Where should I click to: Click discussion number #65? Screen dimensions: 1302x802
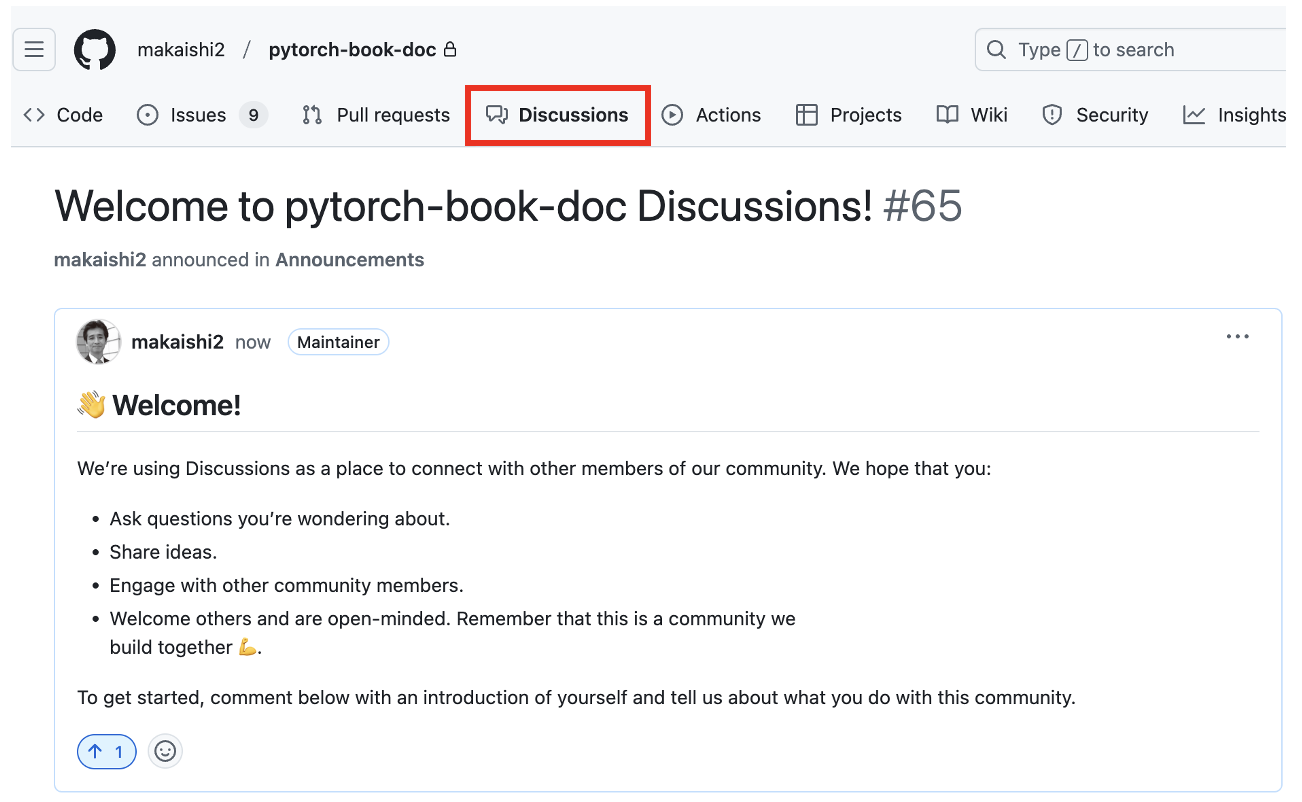[923, 206]
